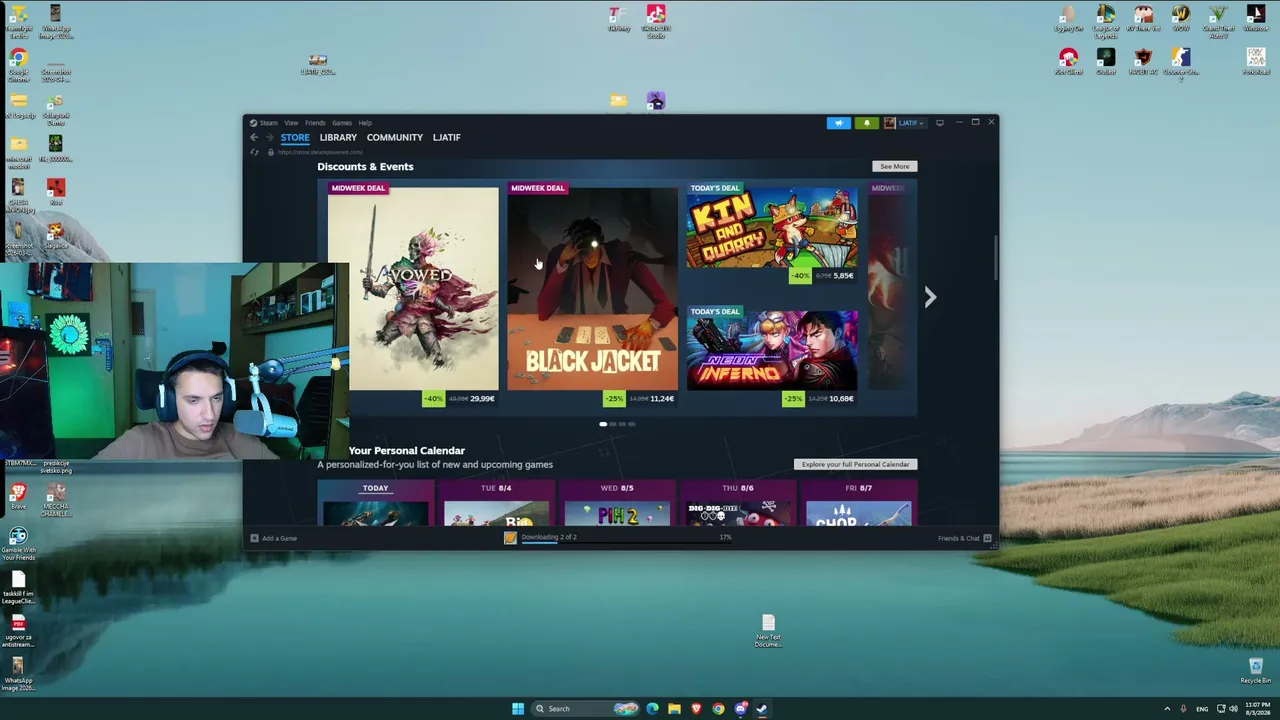
Task: Open the downloading game icon in footer
Action: click(510, 538)
